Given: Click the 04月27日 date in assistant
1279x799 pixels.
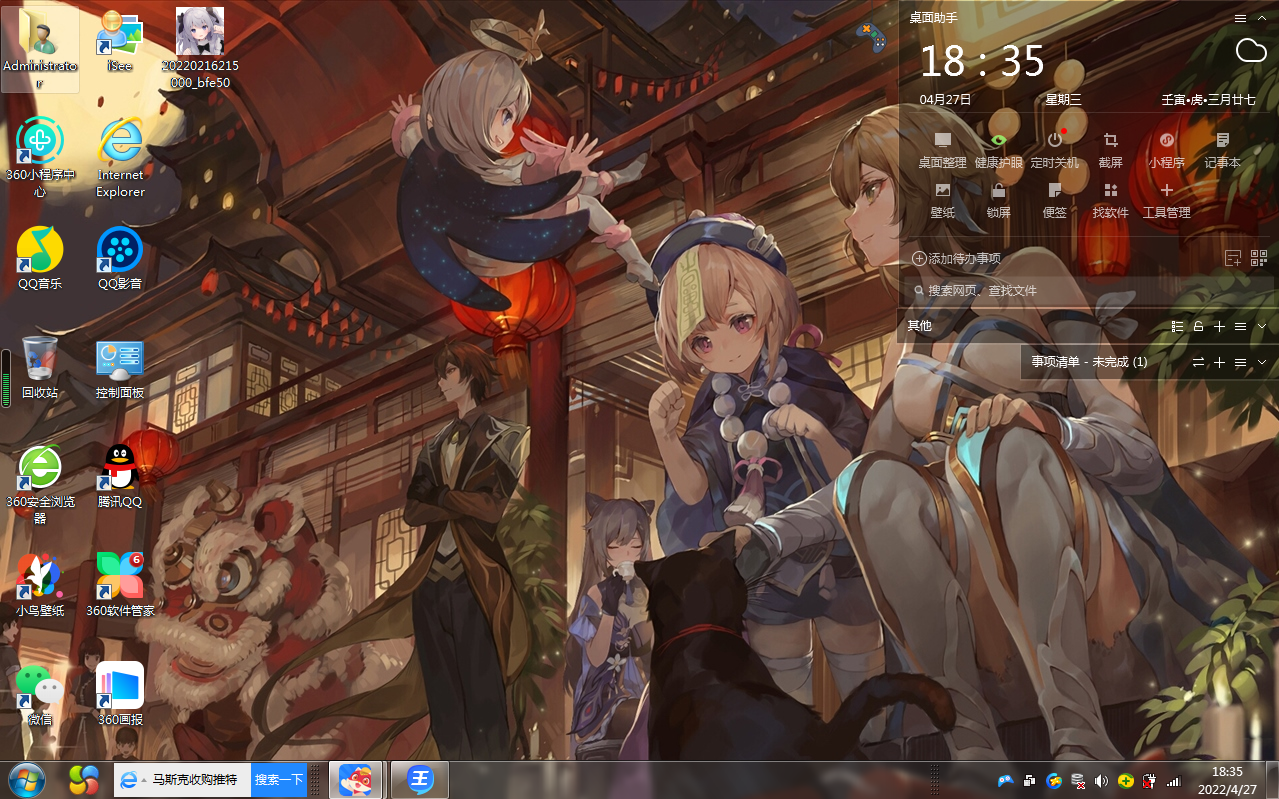Looking at the screenshot, I should pos(945,100).
